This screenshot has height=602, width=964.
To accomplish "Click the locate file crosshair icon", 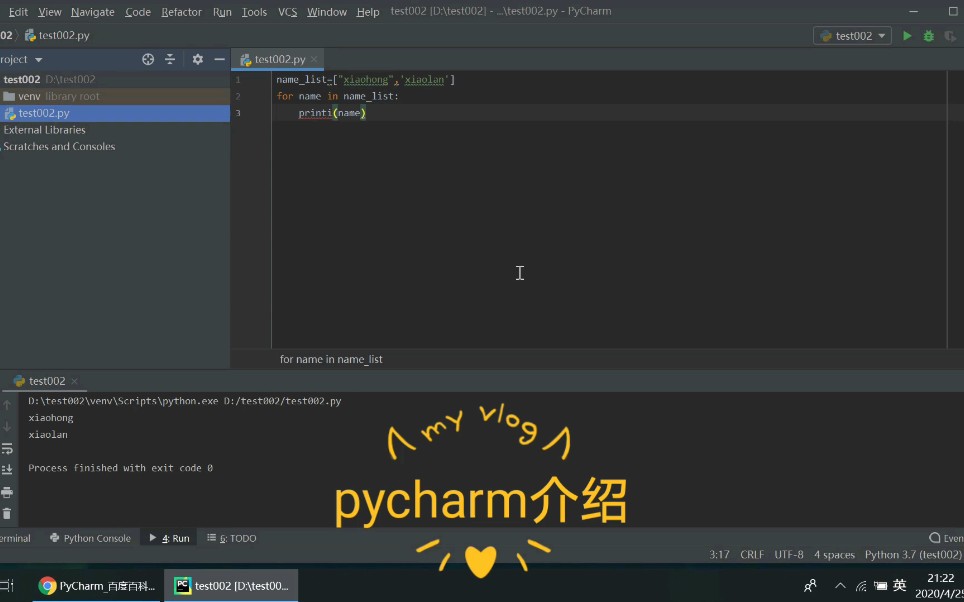I will [148, 59].
